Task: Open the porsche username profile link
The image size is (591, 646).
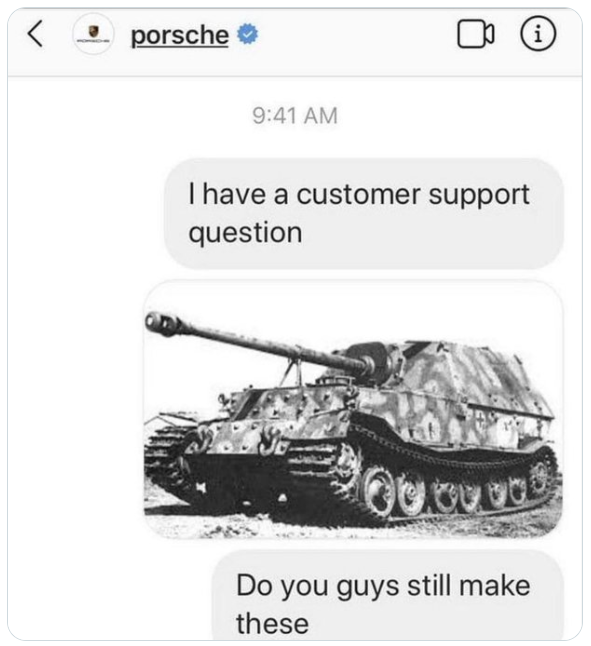Action: click(180, 36)
